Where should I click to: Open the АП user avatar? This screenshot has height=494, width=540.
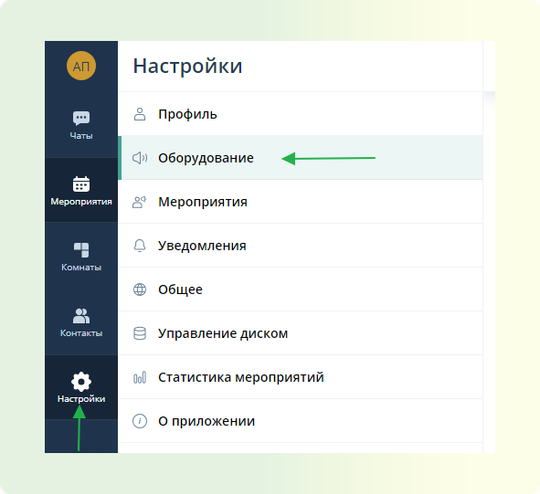coord(81,66)
